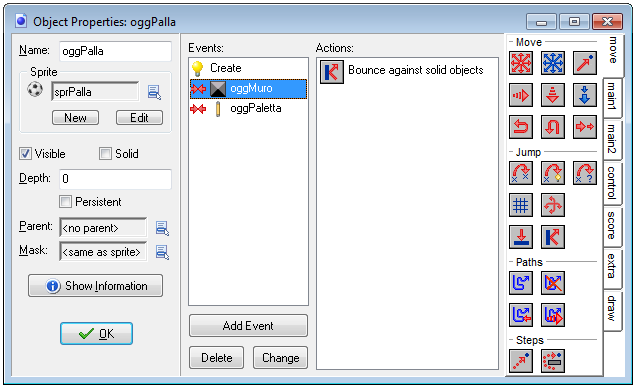
Task: Select the Path Position action icon
Action: pyautogui.click(x=521, y=315)
